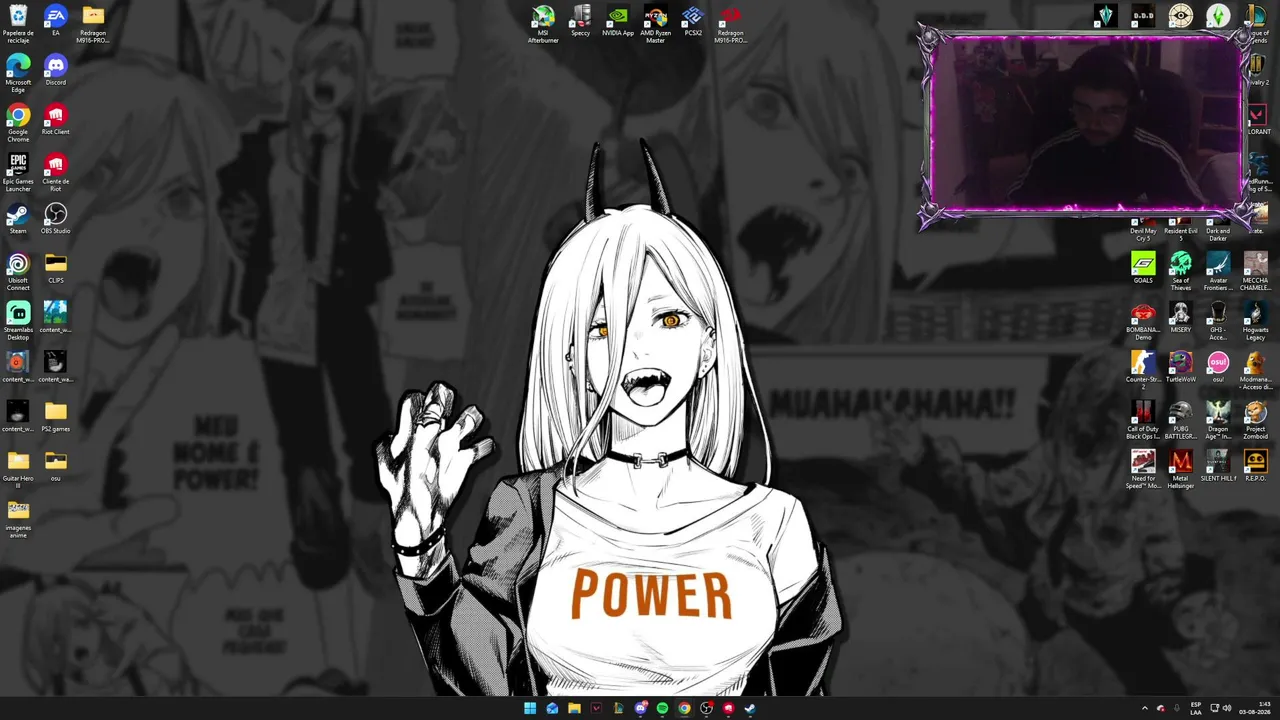Select the MISERY game shortcut

point(1181,318)
